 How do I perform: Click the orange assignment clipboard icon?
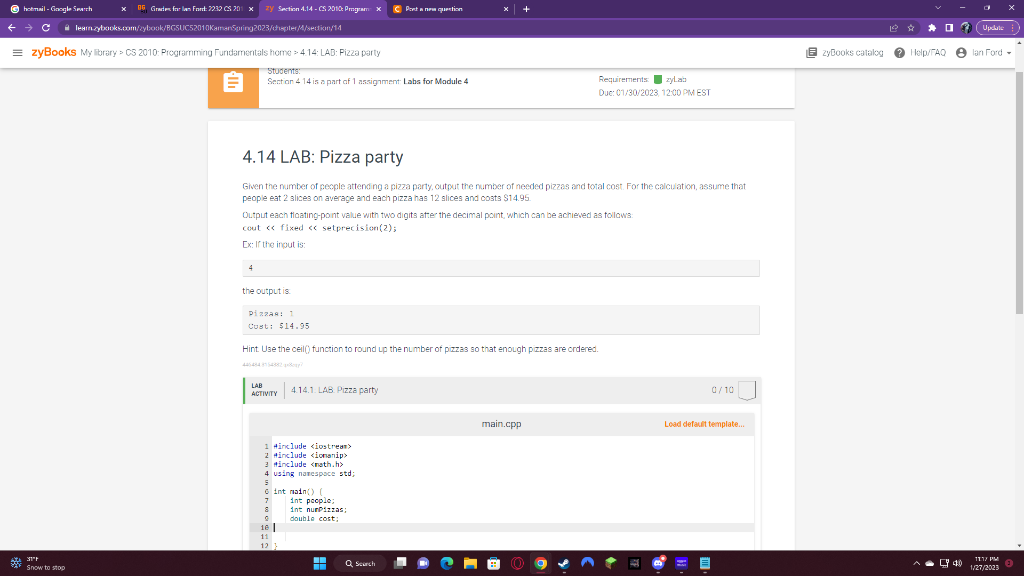point(233,82)
